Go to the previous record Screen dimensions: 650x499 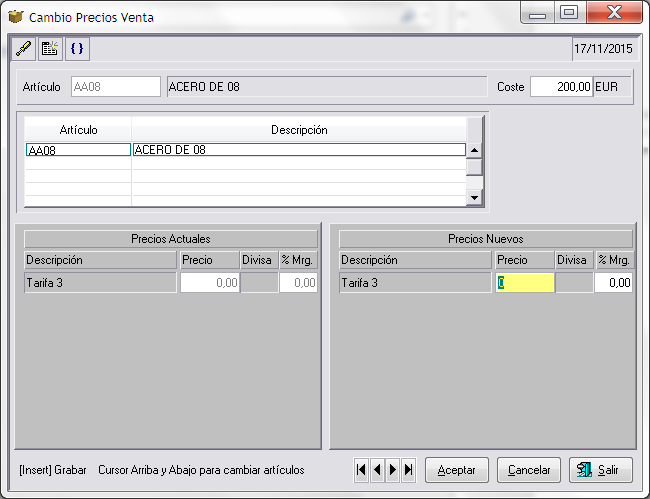click(377, 470)
